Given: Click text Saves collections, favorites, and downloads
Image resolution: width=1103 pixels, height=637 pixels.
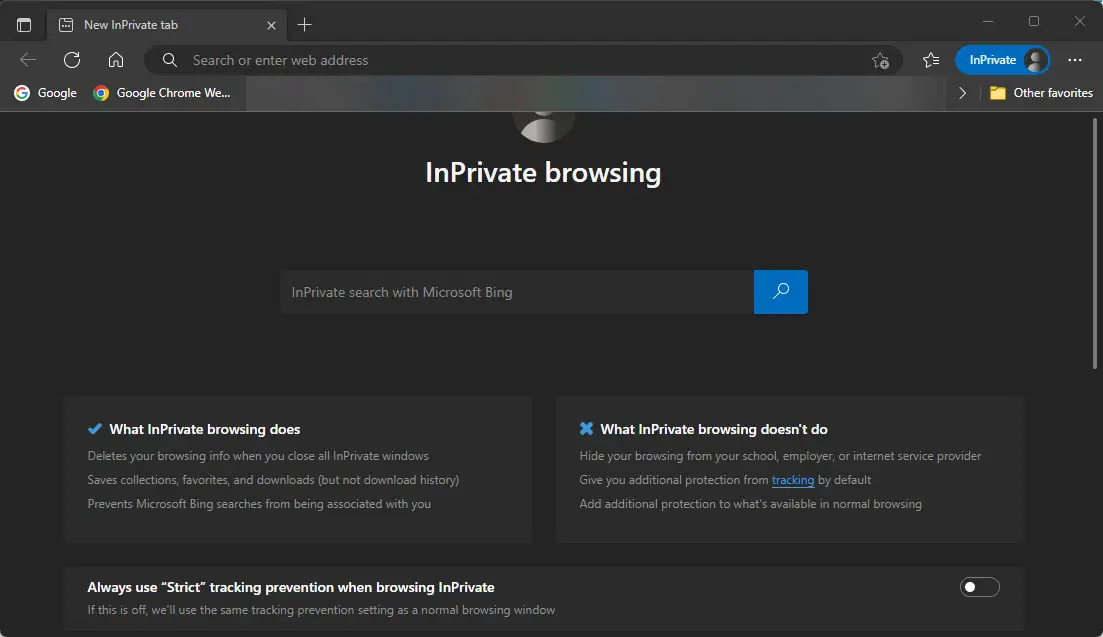Looking at the screenshot, I should pos(273,480).
